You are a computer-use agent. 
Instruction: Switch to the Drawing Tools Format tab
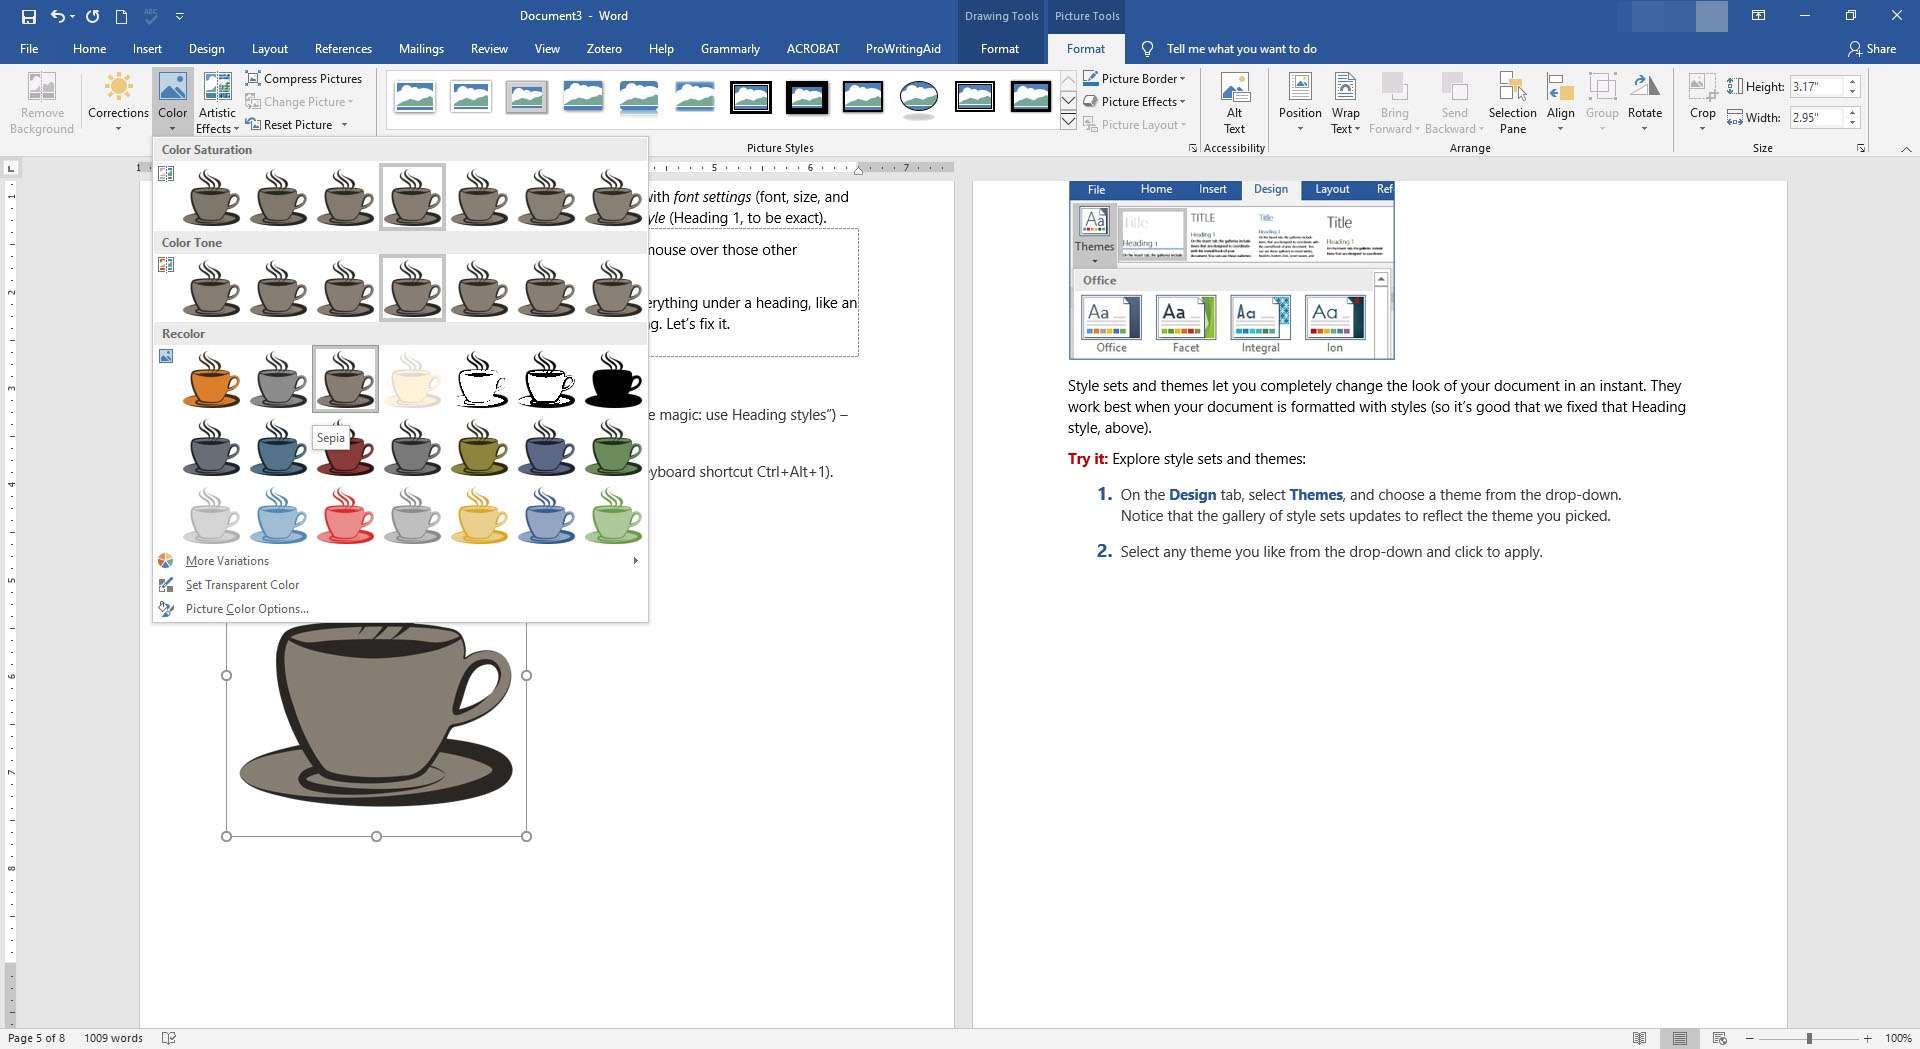1000,49
